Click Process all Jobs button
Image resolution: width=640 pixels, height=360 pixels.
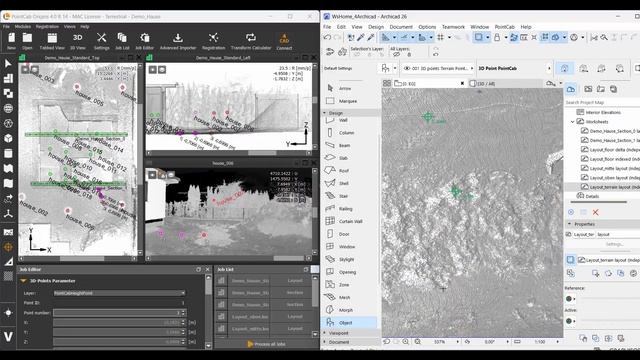[266, 344]
